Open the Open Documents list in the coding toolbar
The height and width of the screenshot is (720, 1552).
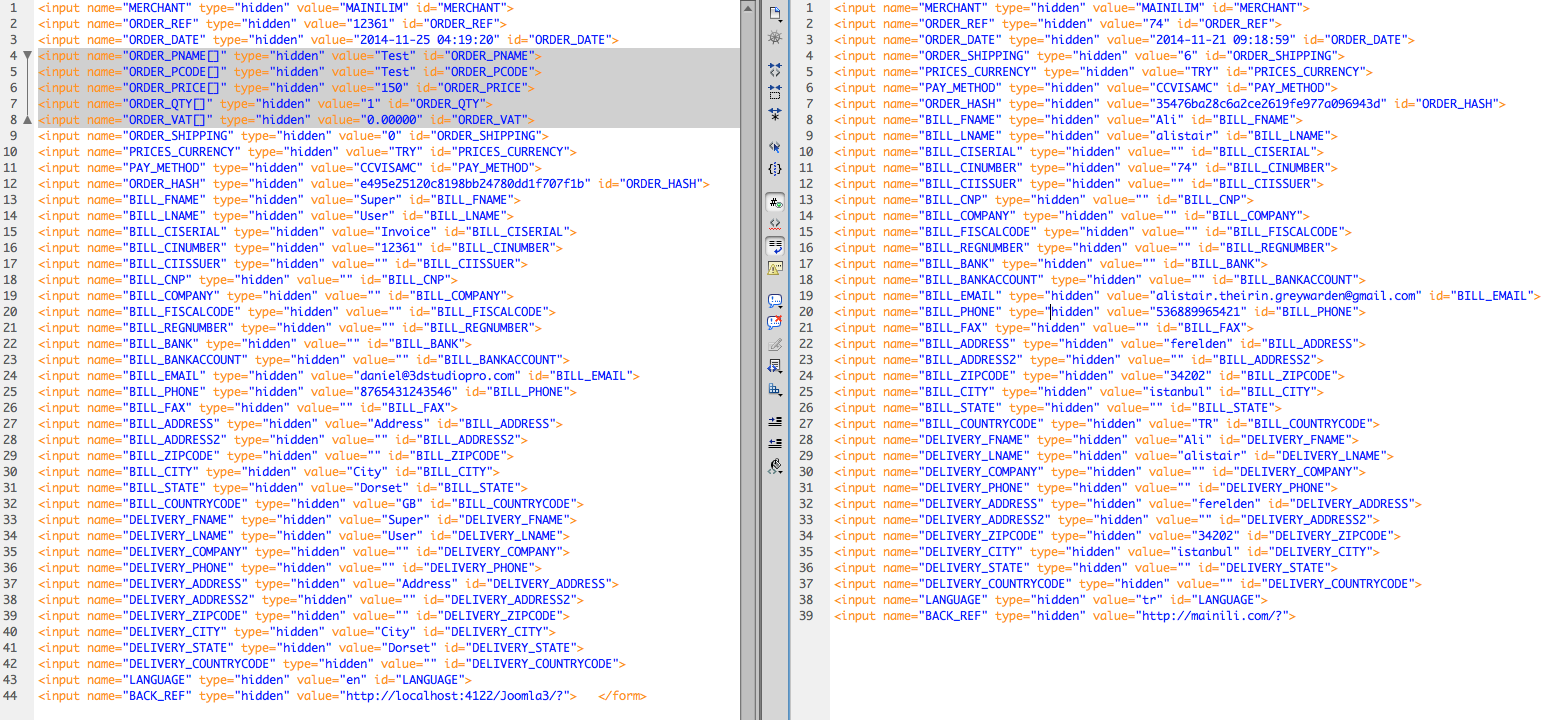pyautogui.click(x=775, y=14)
